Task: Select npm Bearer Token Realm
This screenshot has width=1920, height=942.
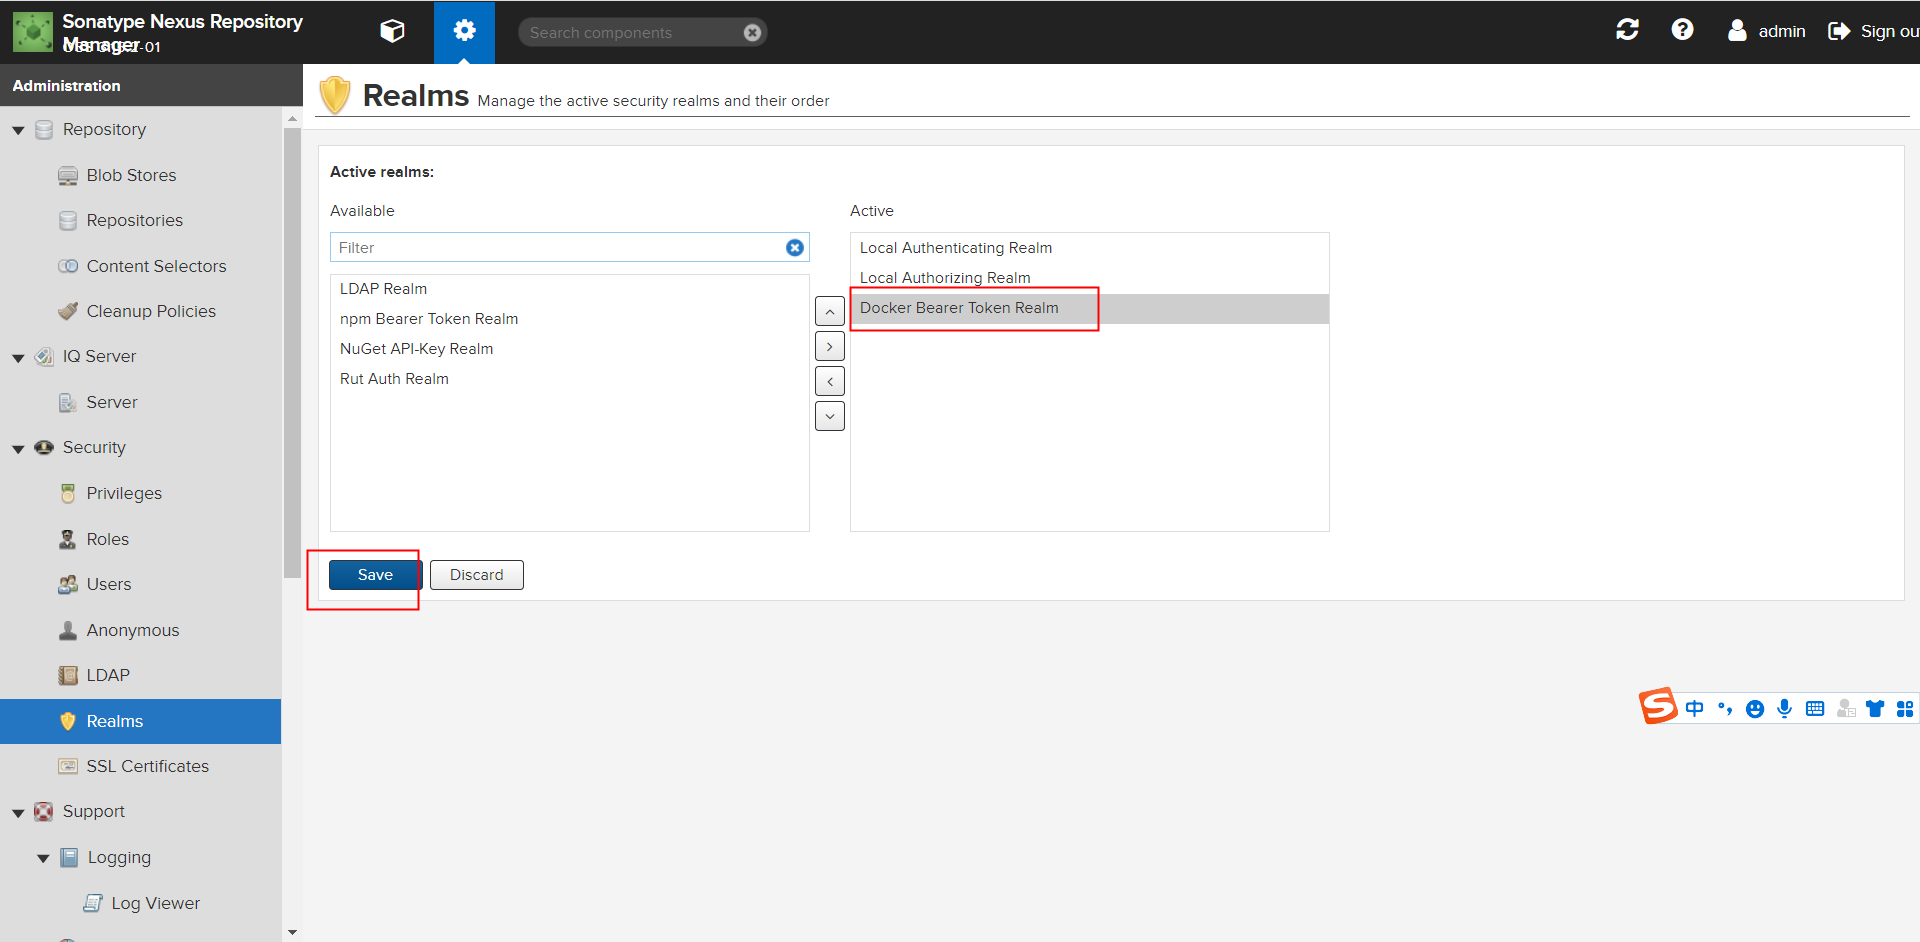Action: 570,319
